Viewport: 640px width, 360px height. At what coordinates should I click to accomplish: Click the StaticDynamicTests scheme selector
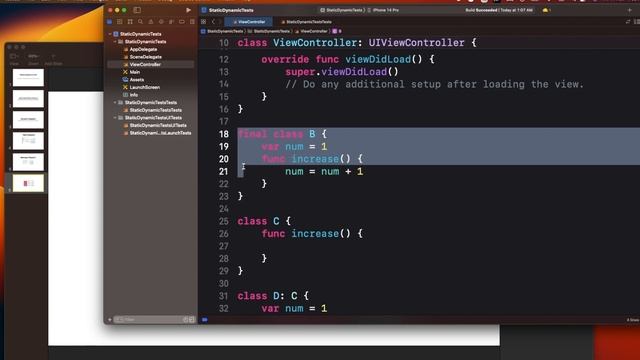[x=342, y=10]
